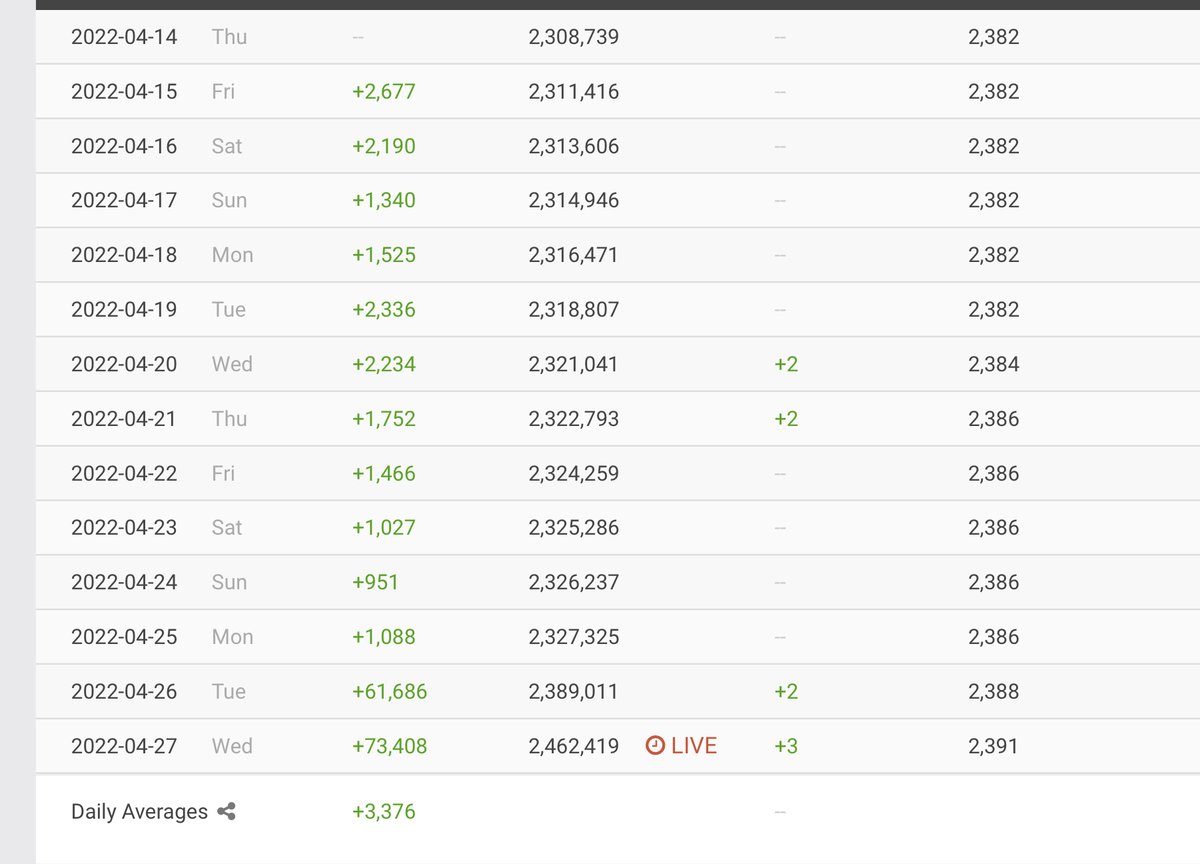Click Wed in the 2022-04-27 row
1200x864 pixels.
pos(232,746)
